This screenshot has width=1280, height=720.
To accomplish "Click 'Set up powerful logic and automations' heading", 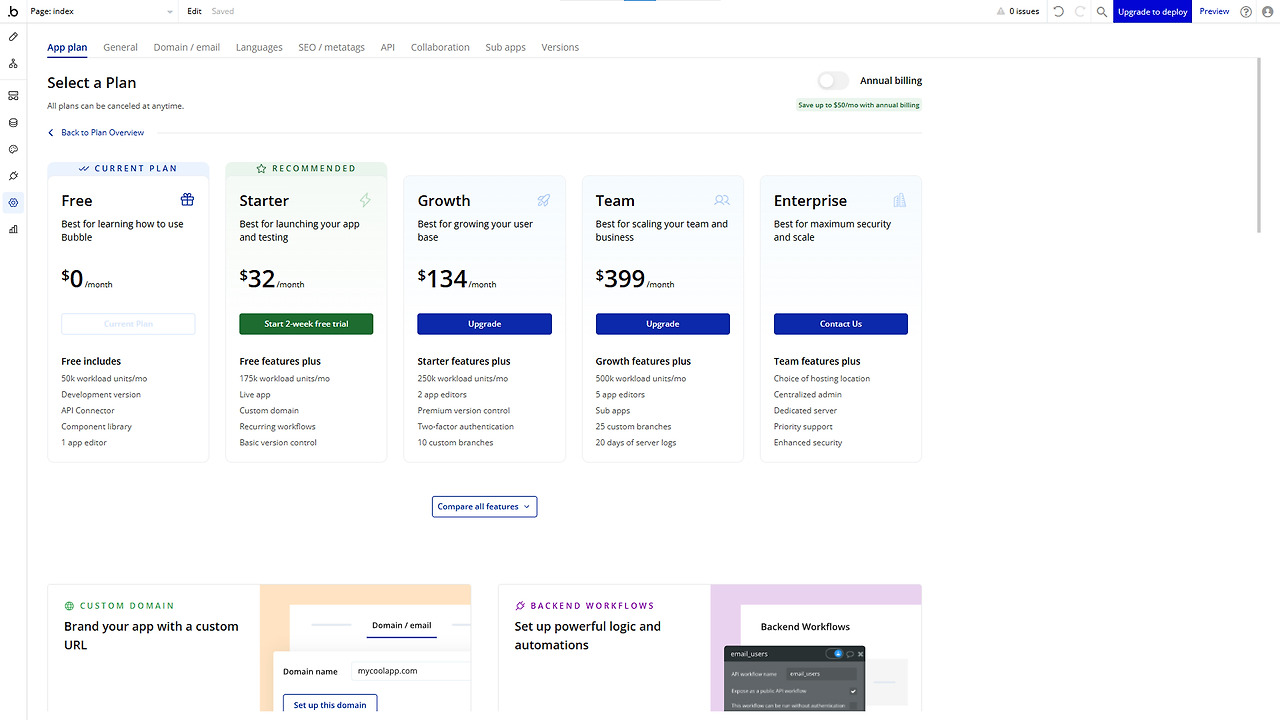I will click(588, 636).
